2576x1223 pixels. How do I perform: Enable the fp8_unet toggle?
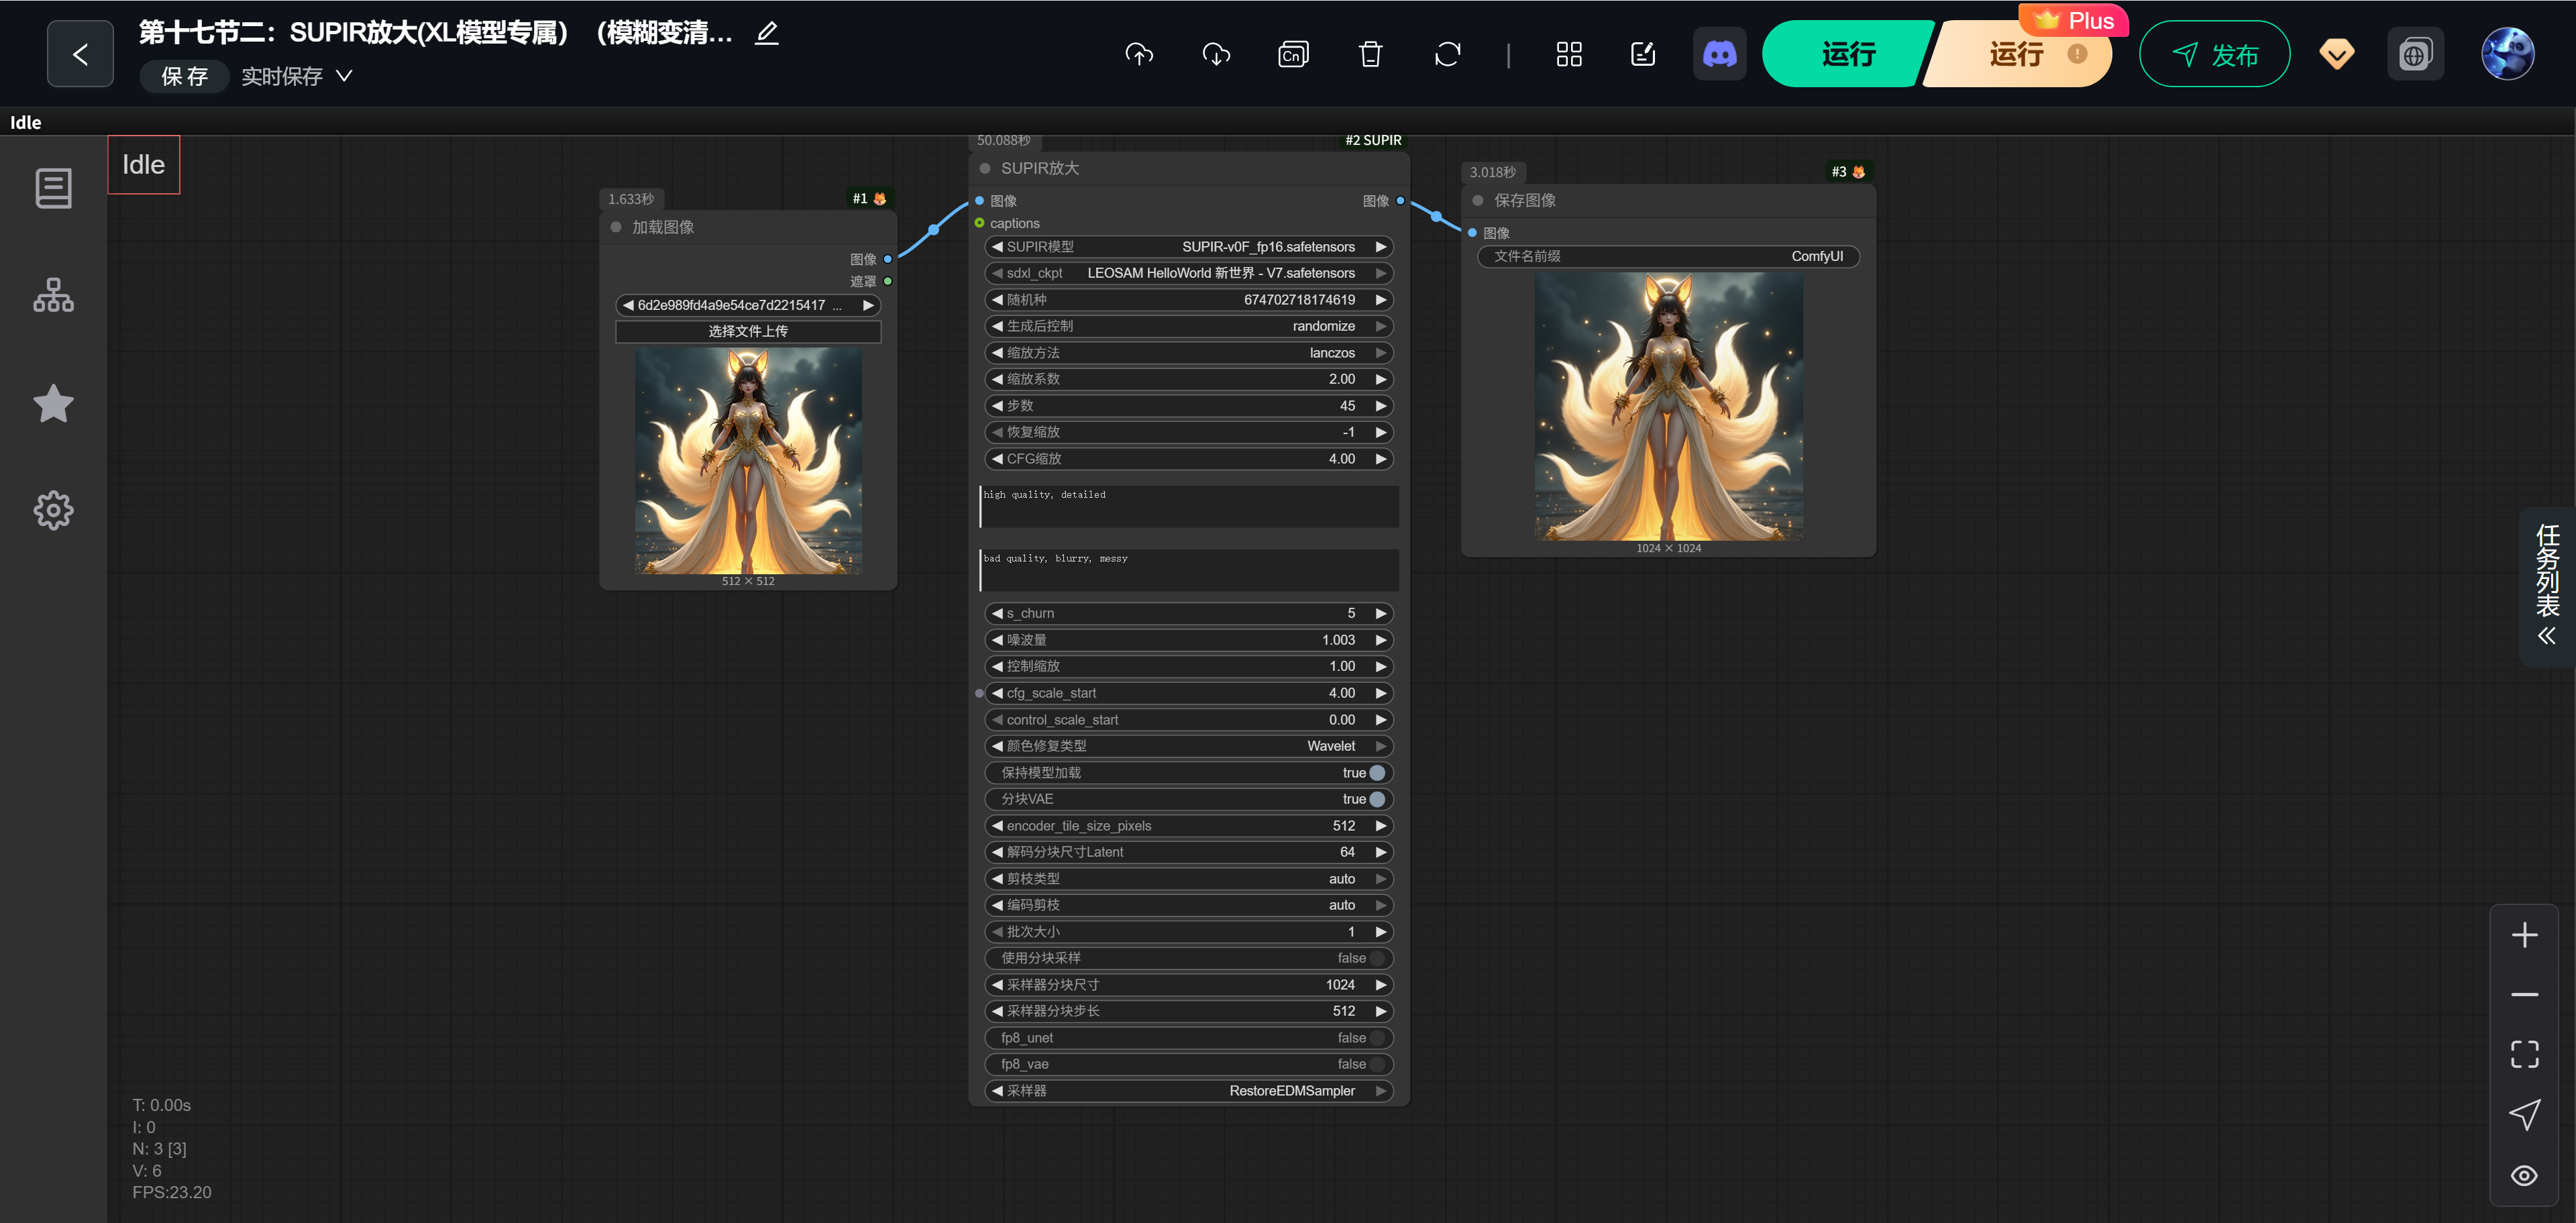point(1376,1038)
